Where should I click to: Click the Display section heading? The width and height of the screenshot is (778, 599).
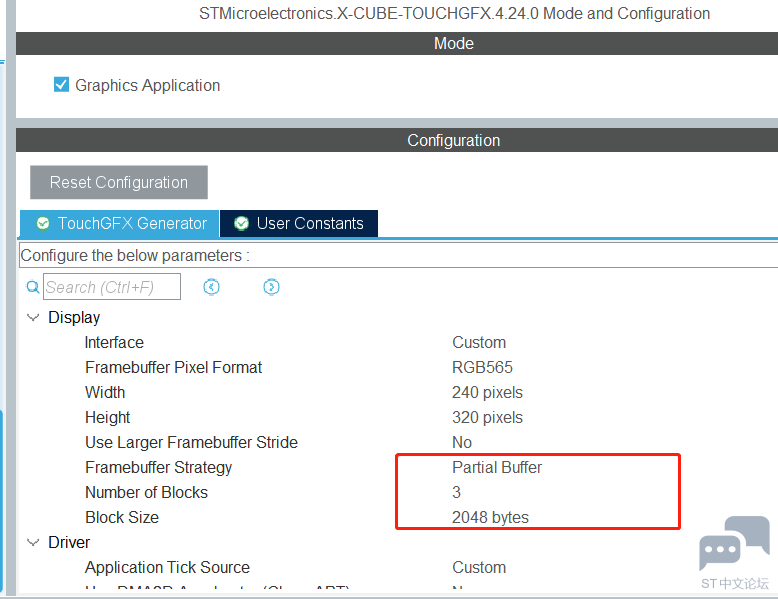click(x=74, y=317)
